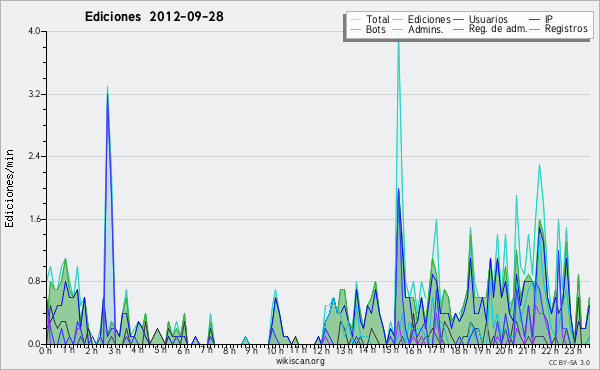Click the Bots orange legend line
600x370 pixels.
pyautogui.click(x=355, y=29)
